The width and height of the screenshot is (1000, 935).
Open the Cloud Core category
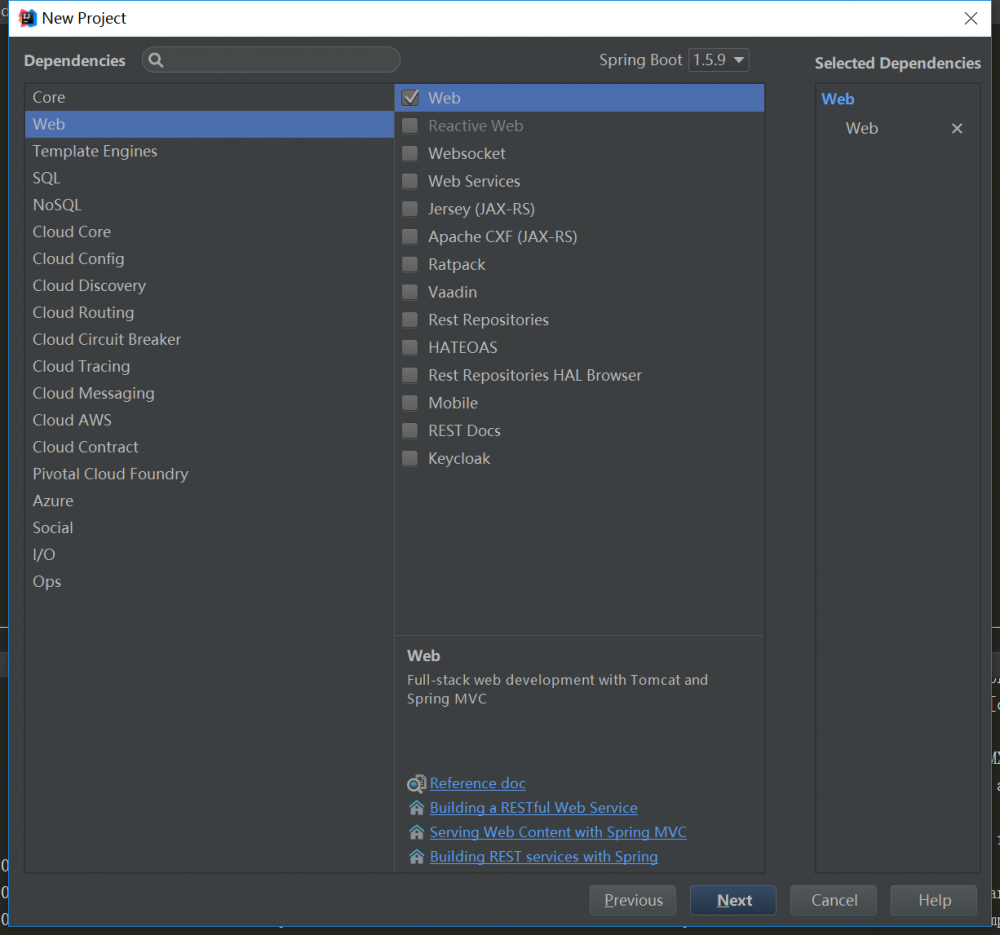click(x=209, y=232)
